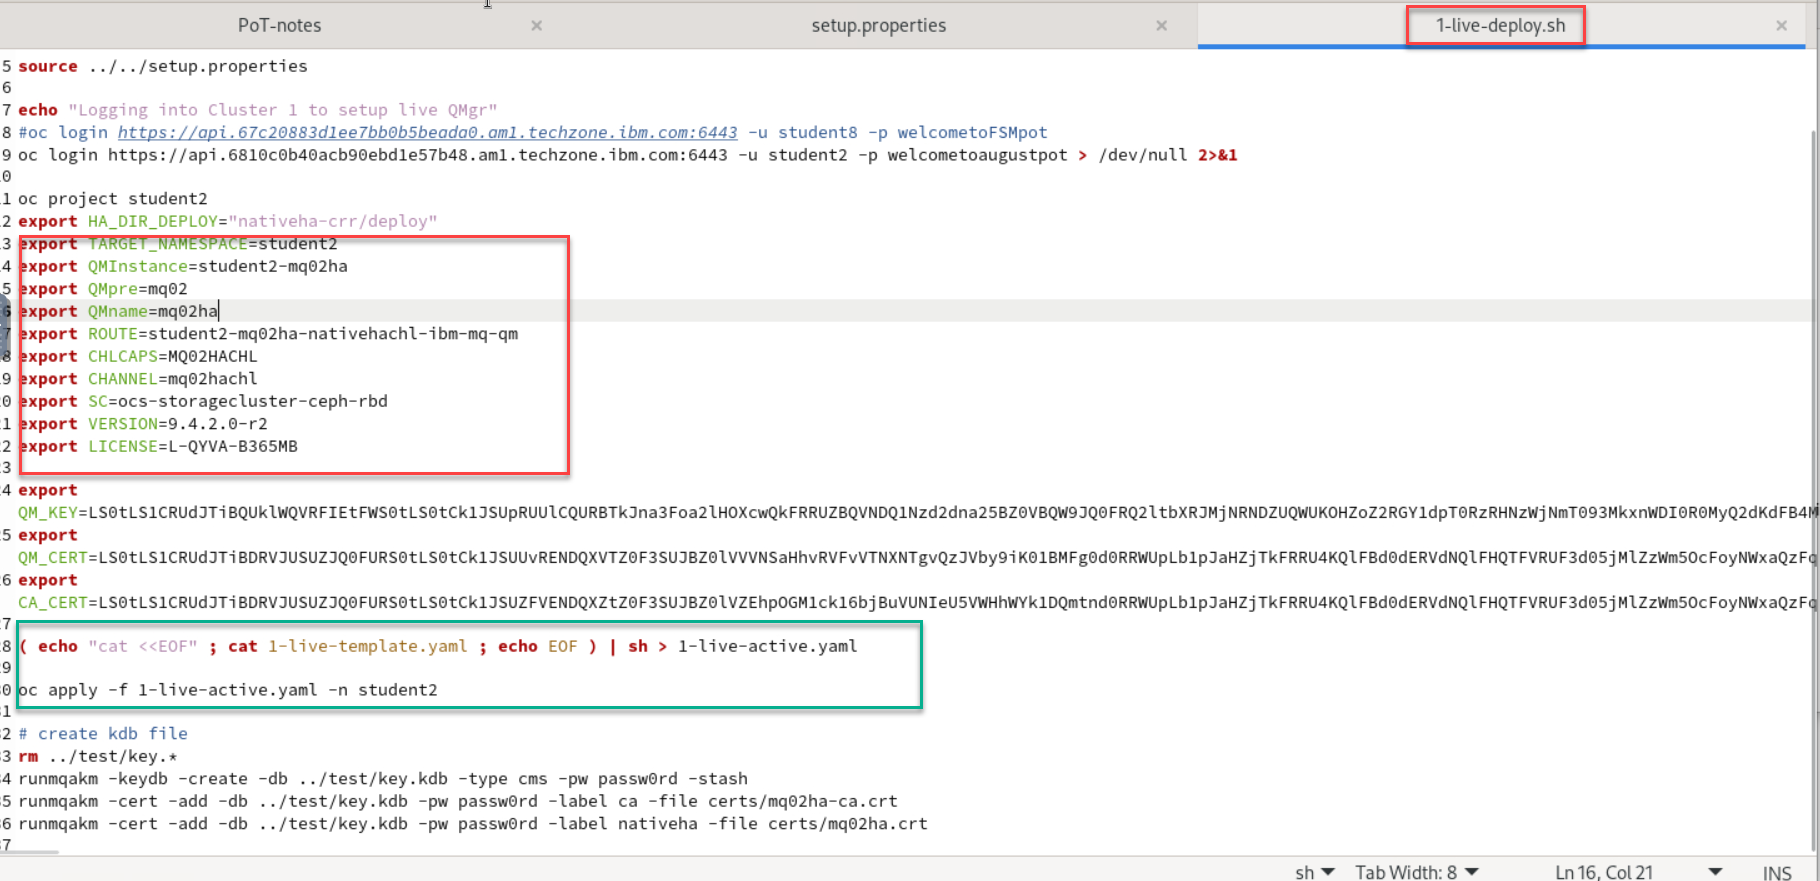Open the Ln 16, Col 21 position dropdown

pos(1638,872)
